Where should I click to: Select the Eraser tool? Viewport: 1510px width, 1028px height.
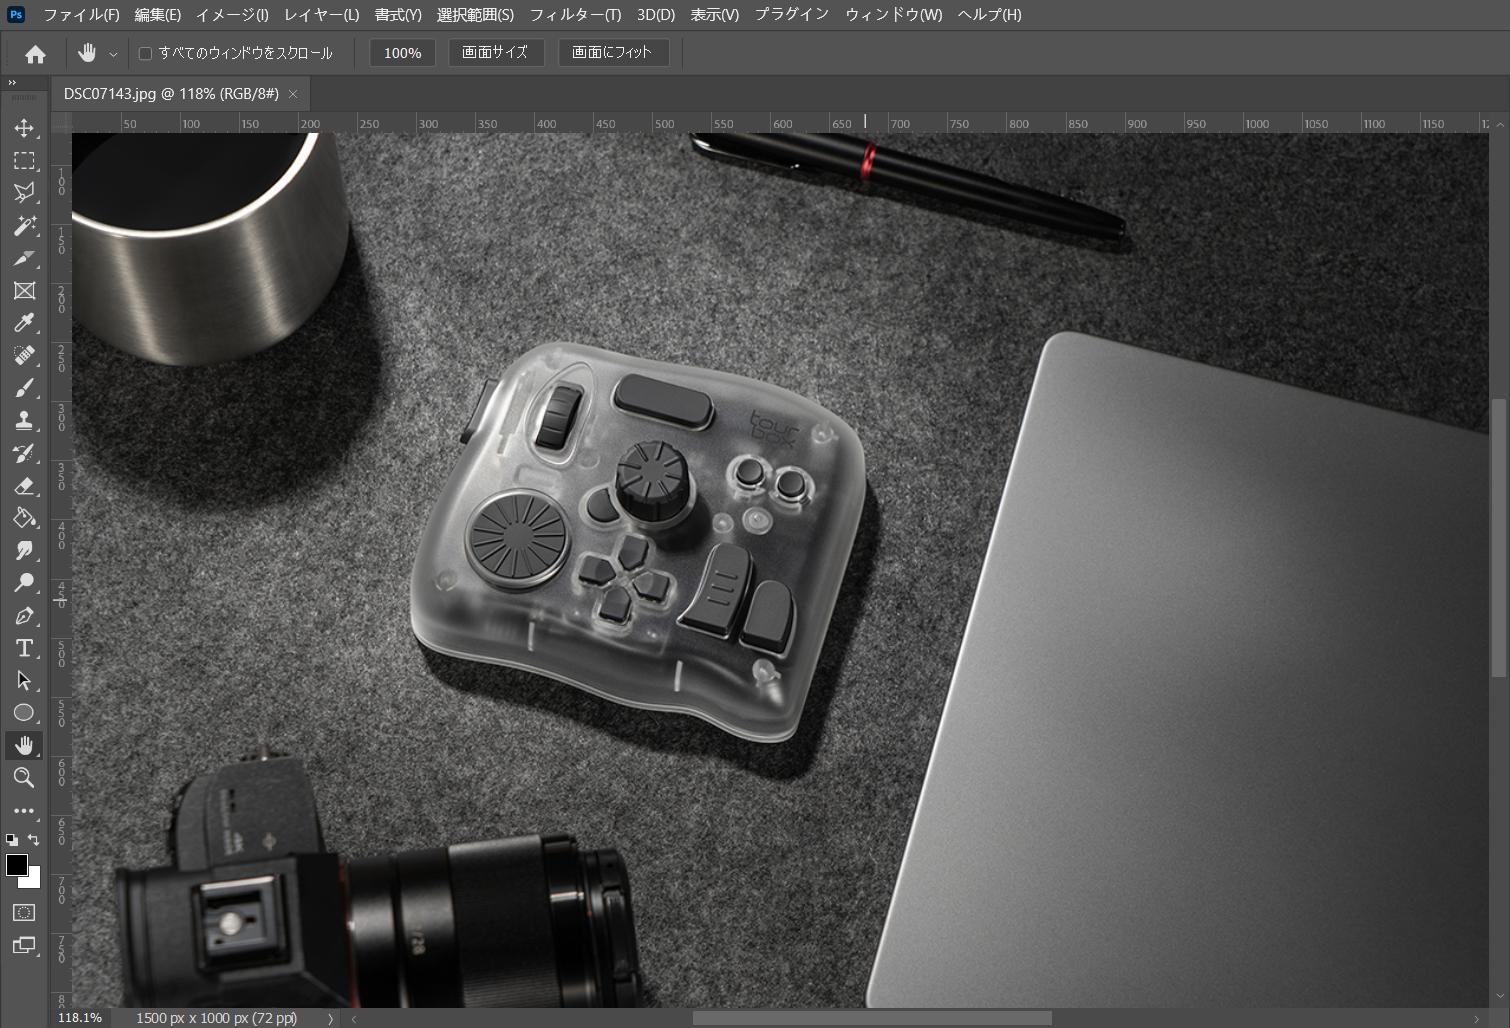coord(25,485)
